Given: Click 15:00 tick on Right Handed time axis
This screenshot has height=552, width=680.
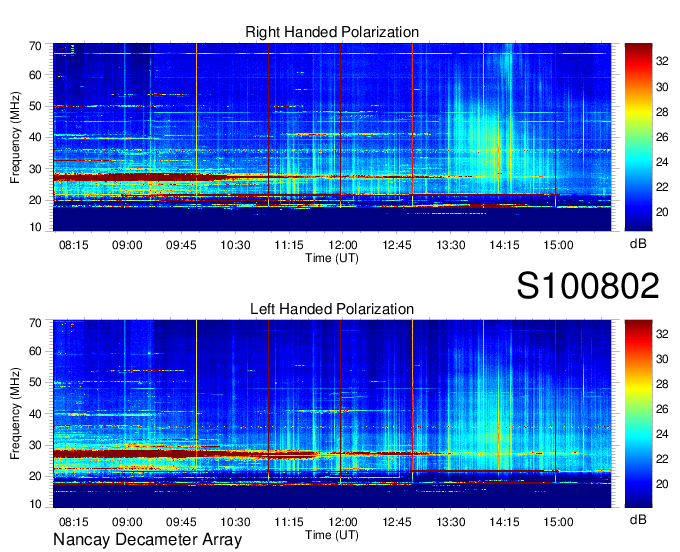Looking at the screenshot, I should click(558, 245).
